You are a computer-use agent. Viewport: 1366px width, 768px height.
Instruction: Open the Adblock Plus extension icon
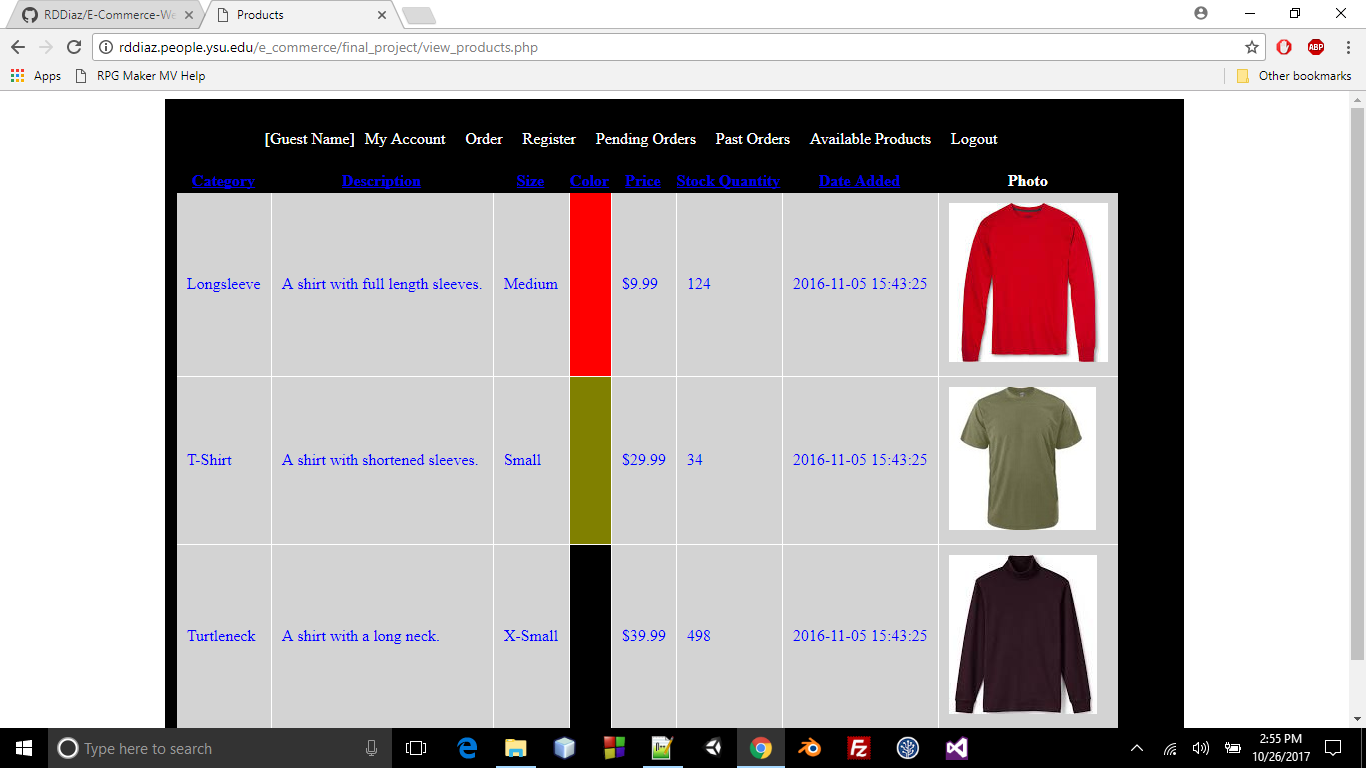(x=1316, y=47)
